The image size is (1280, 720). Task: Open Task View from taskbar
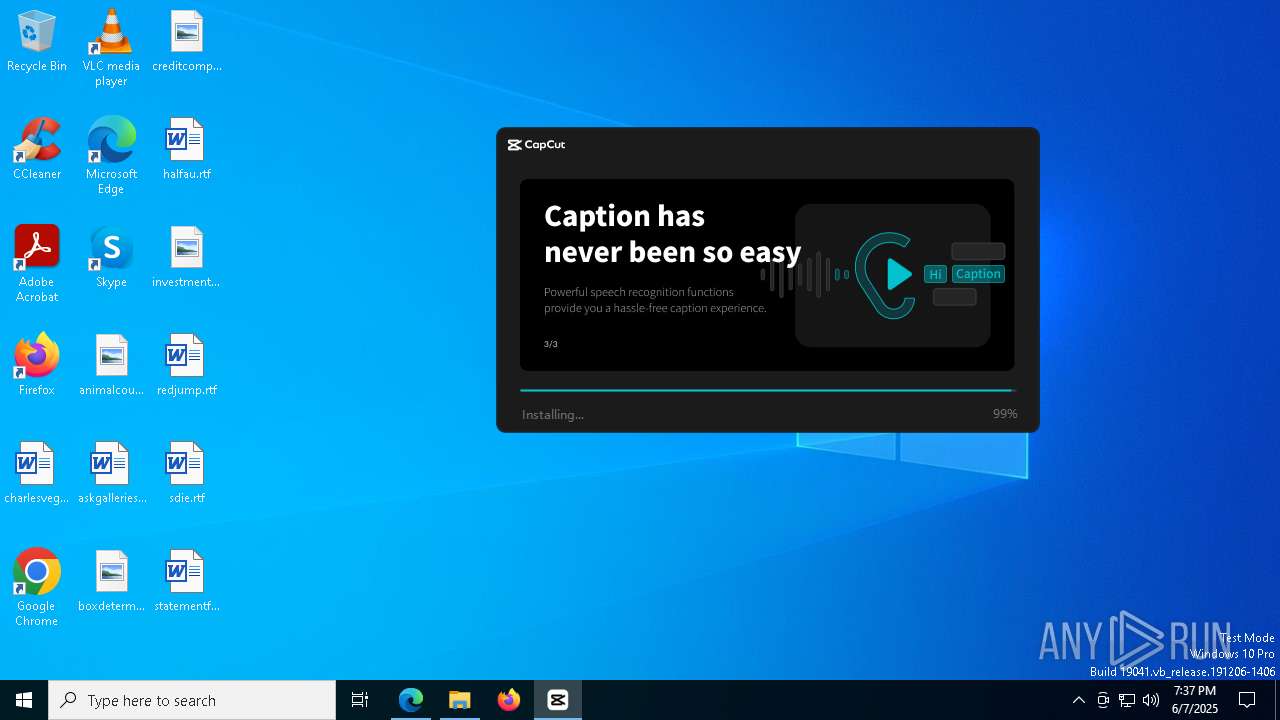click(360, 700)
